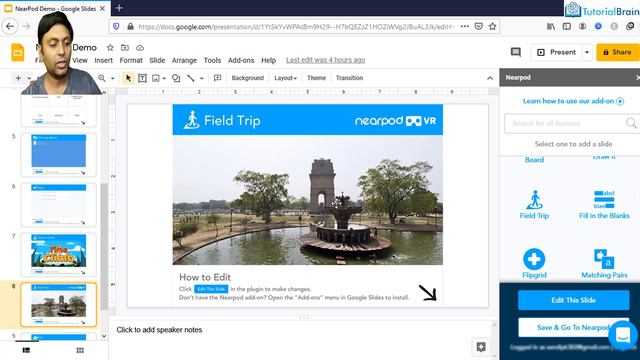This screenshot has width=640, height=360.
Task: Bookmark this page star
Action: click(x=493, y=27)
